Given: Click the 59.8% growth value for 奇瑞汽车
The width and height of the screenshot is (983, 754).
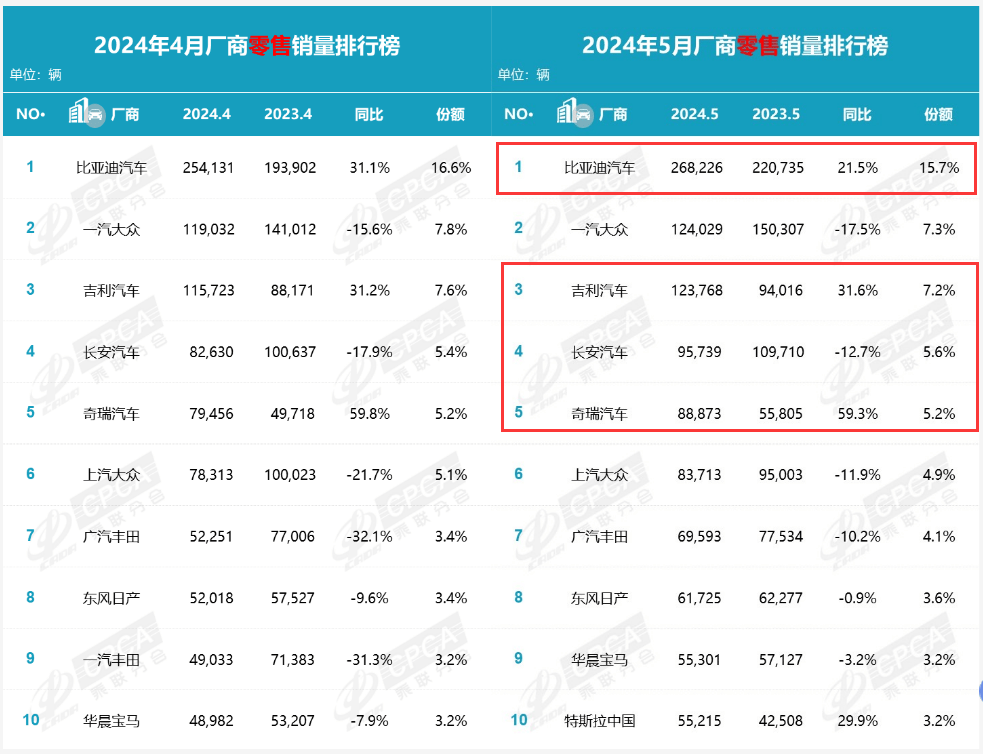Looking at the screenshot, I should click(x=369, y=413).
